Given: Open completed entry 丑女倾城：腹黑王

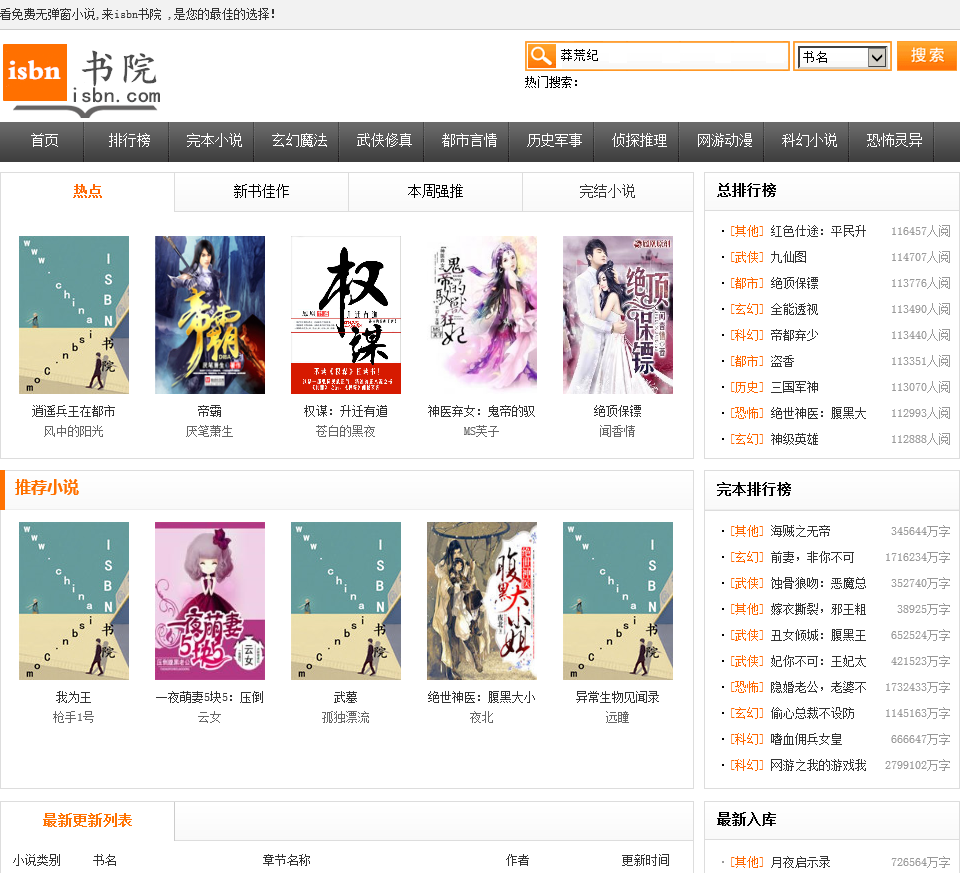Looking at the screenshot, I should pyautogui.click(x=818, y=635).
